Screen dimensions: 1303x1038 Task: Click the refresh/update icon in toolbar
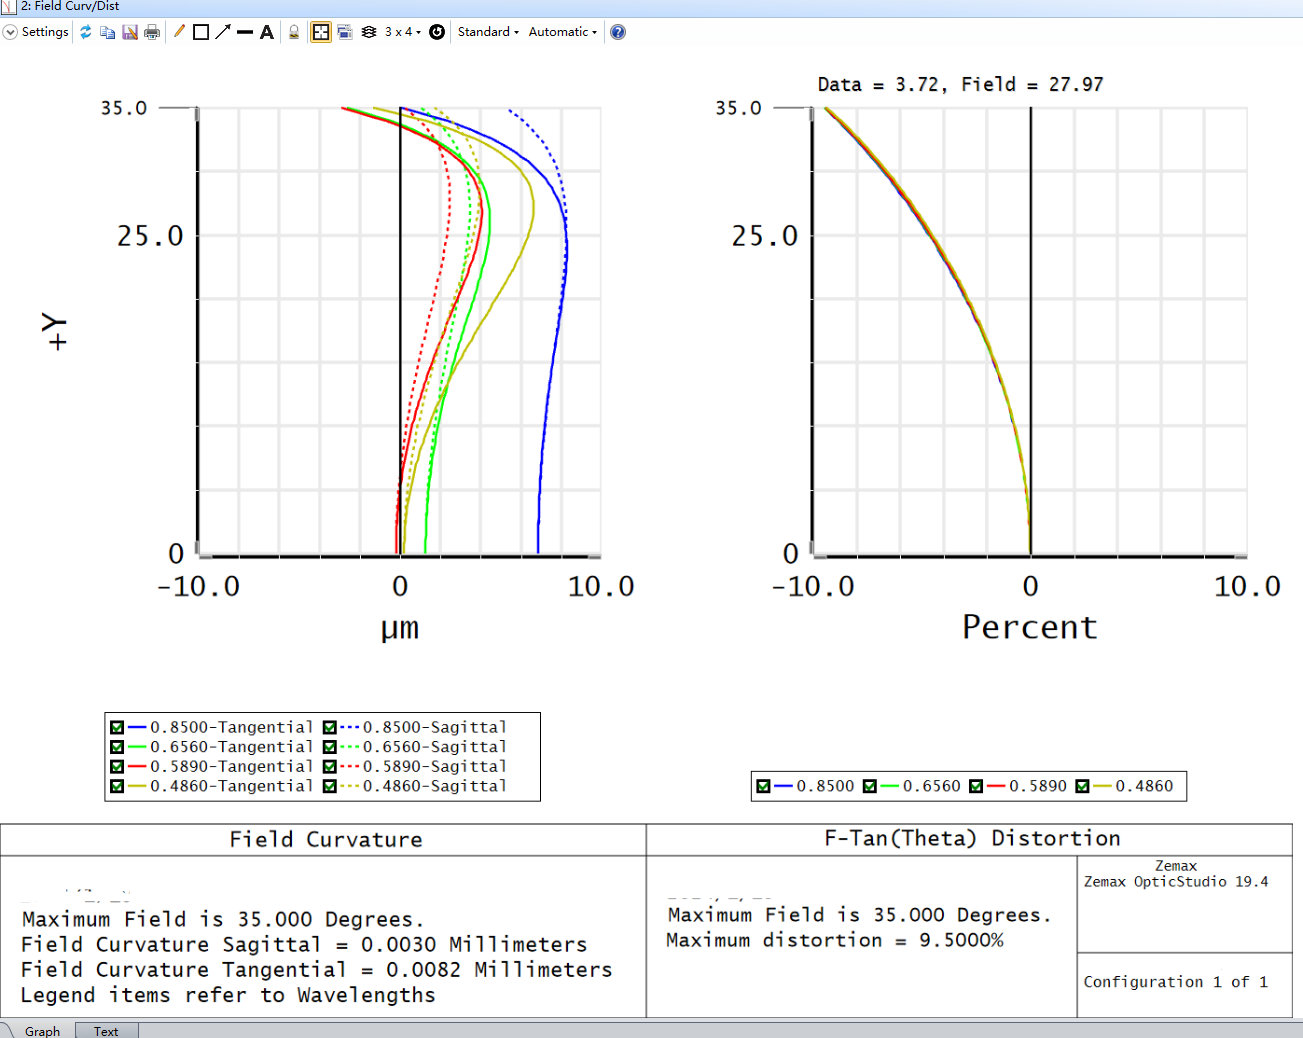coord(86,32)
